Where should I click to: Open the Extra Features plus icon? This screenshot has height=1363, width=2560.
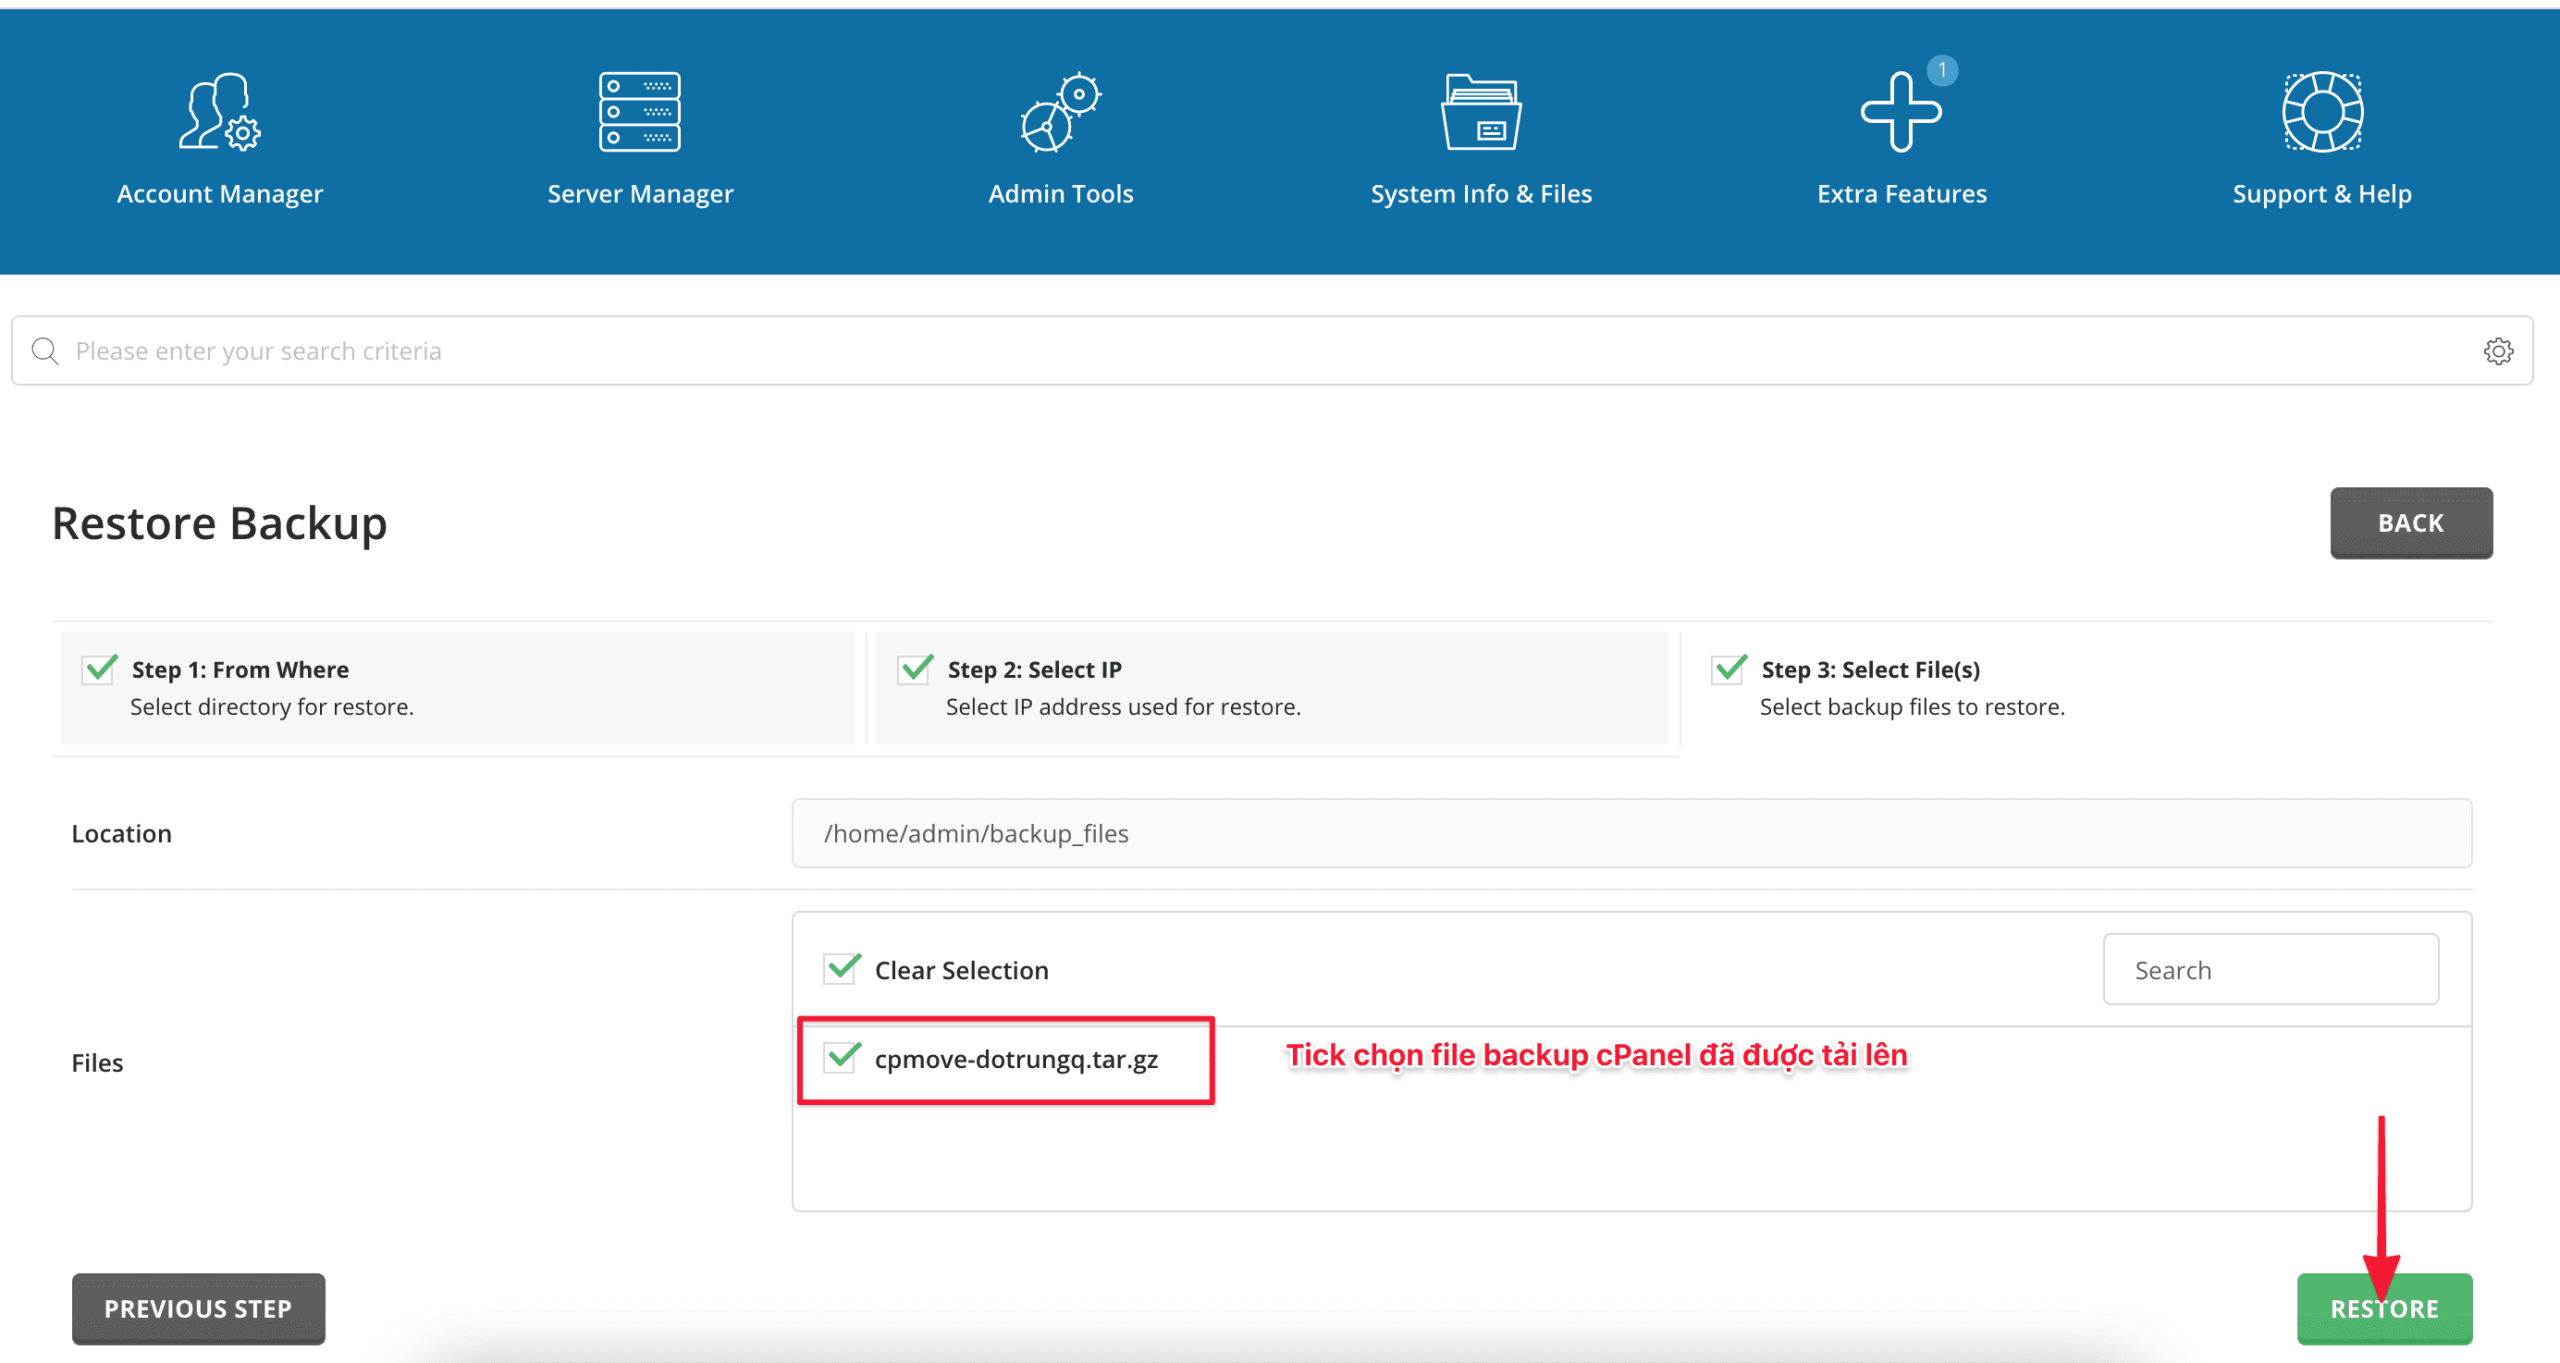point(1900,114)
